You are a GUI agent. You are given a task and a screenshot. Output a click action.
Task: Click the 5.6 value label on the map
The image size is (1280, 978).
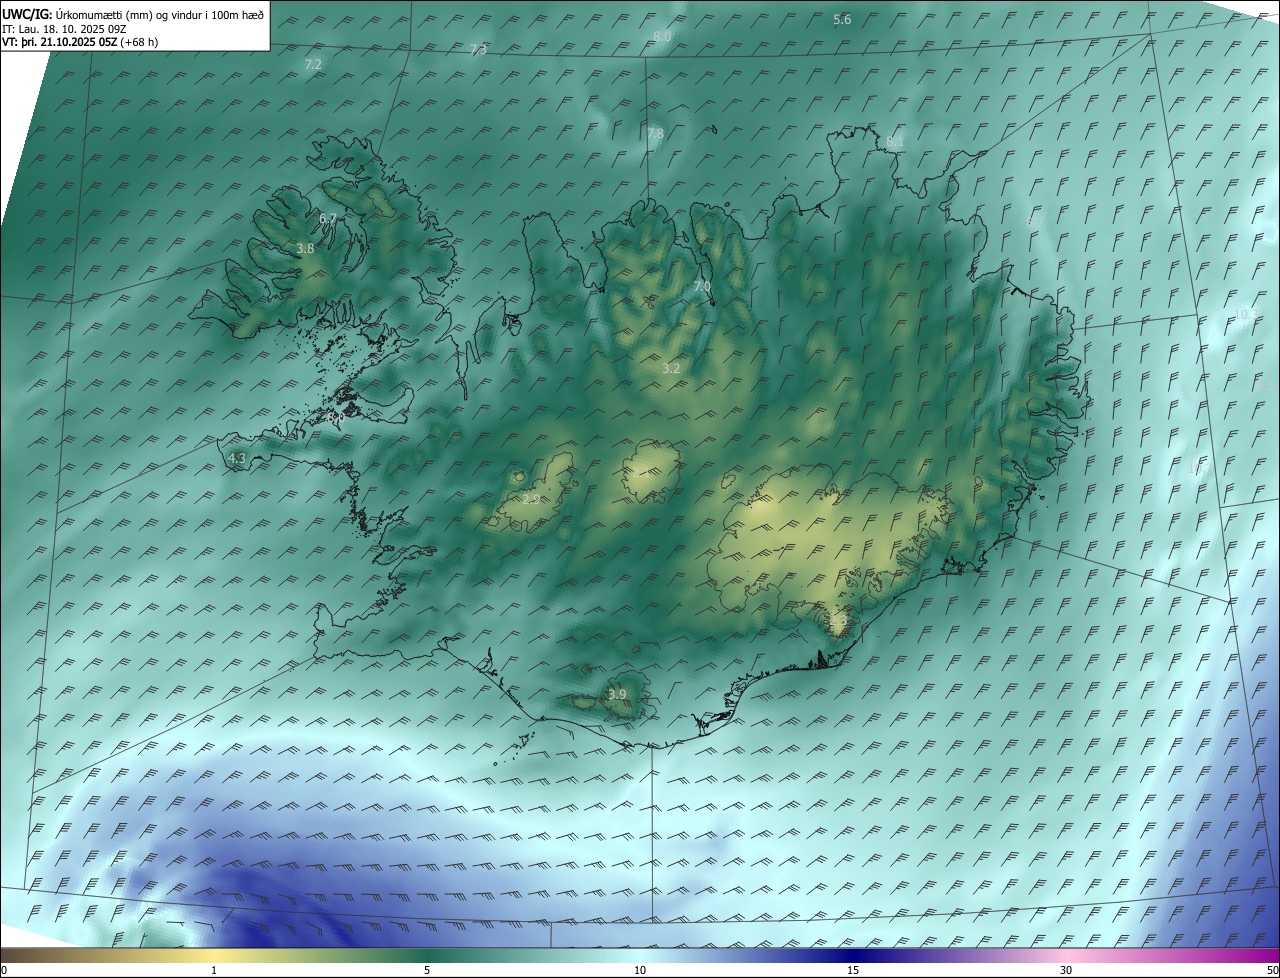tap(842, 20)
